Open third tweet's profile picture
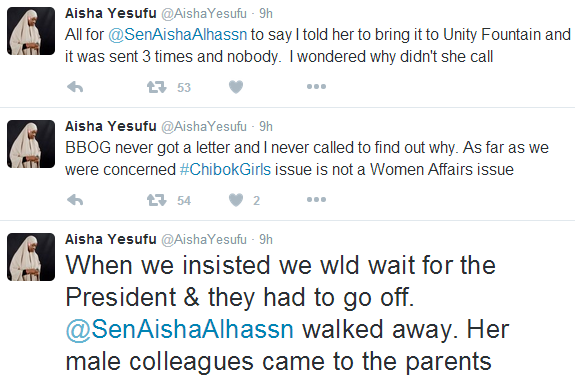575x384 pixels. (31, 257)
